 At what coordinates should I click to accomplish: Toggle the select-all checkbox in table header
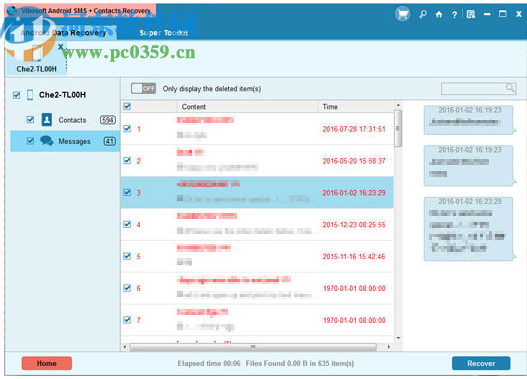(x=127, y=107)
